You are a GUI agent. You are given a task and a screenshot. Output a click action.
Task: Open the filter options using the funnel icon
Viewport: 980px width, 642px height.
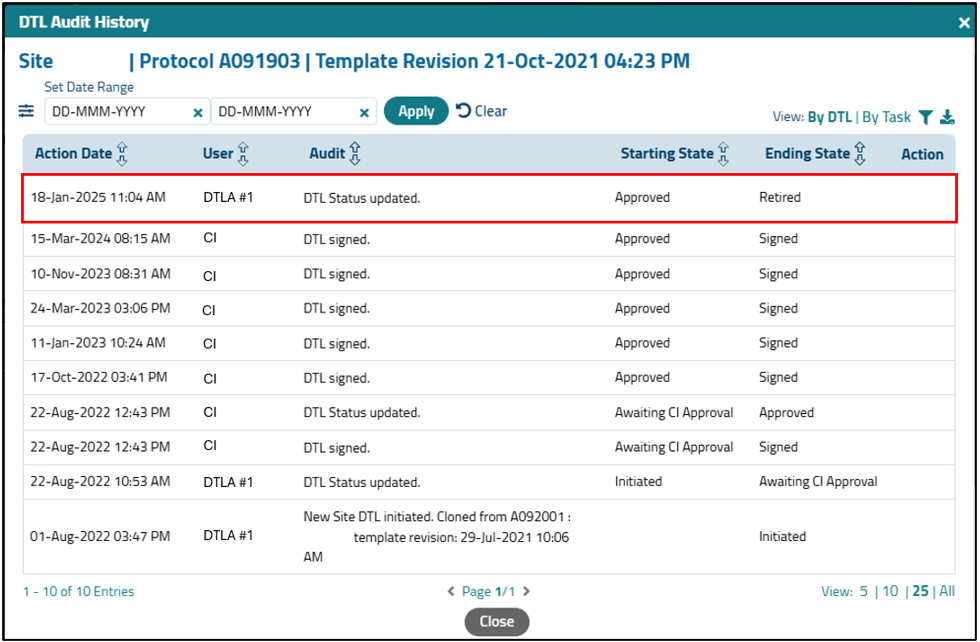pyautogui.click(x=927, y=117)
